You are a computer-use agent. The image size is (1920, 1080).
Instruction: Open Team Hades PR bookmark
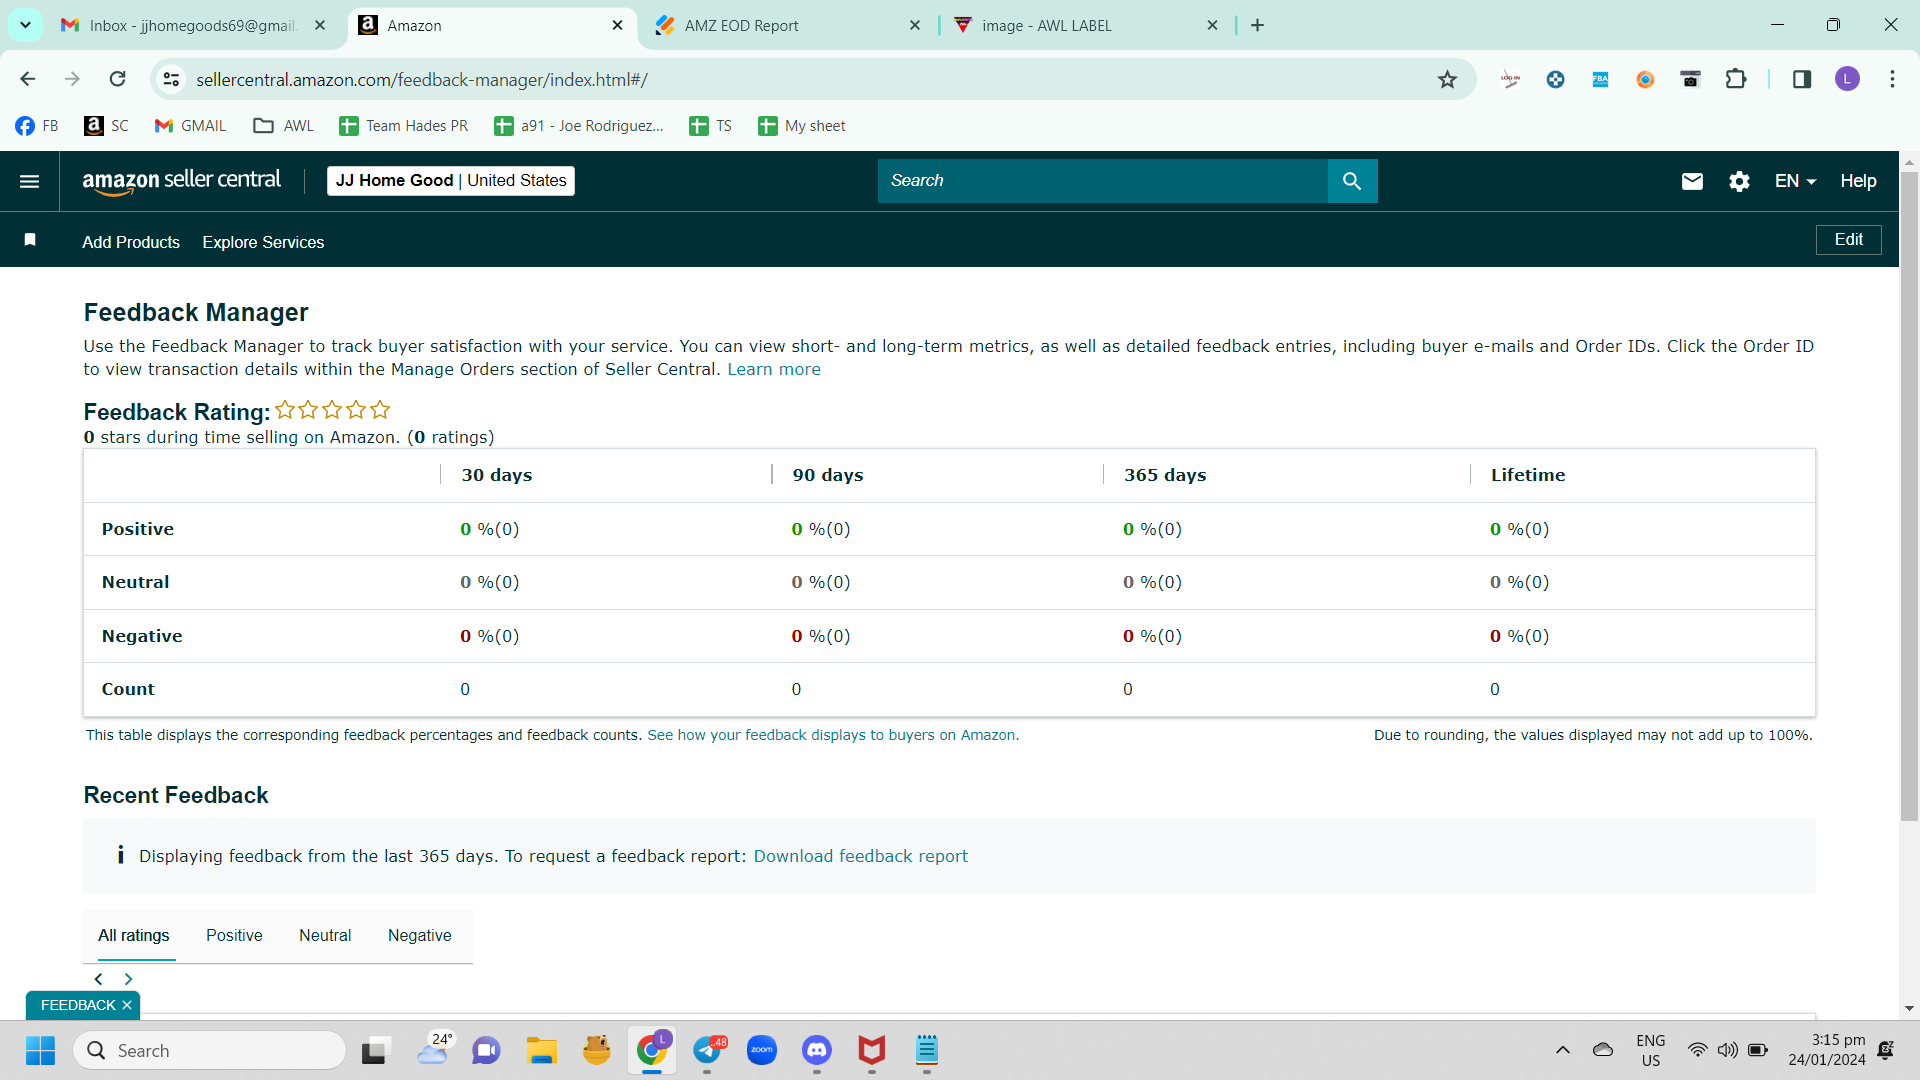click(x=403, y=125)
